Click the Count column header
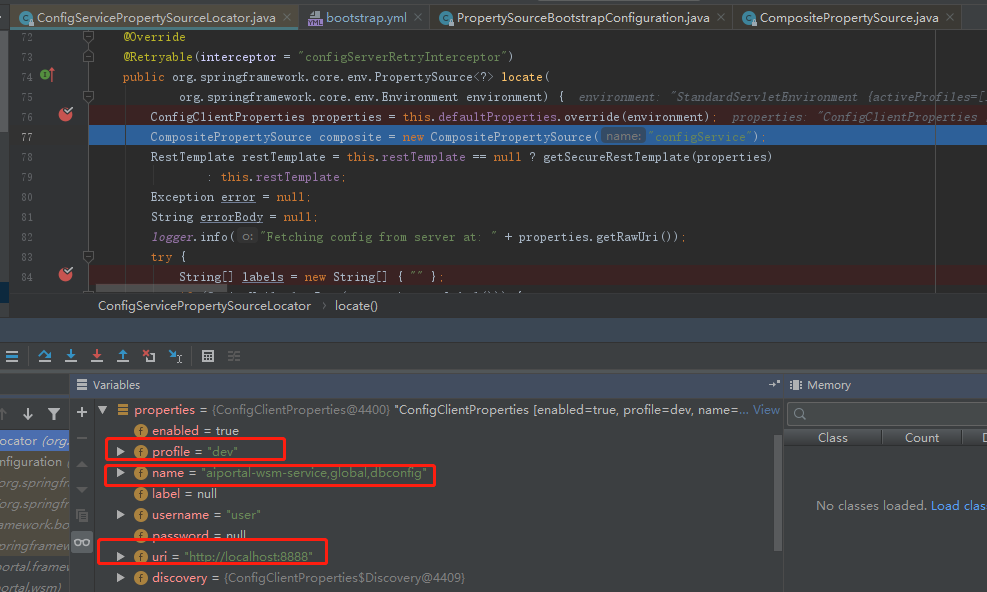This screenshot has width=987, height=592. point(922,438)
